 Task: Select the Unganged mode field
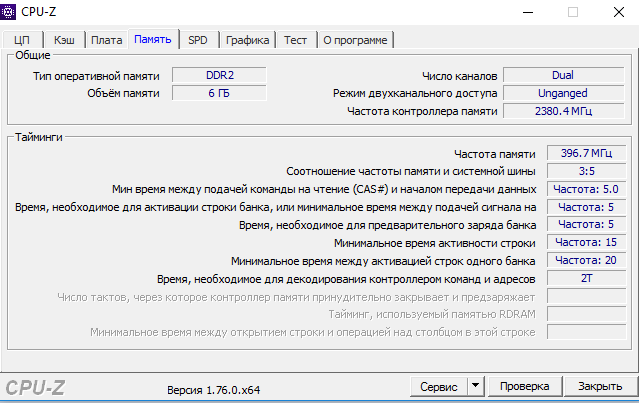pyautogui.click(x=564, y=93)
